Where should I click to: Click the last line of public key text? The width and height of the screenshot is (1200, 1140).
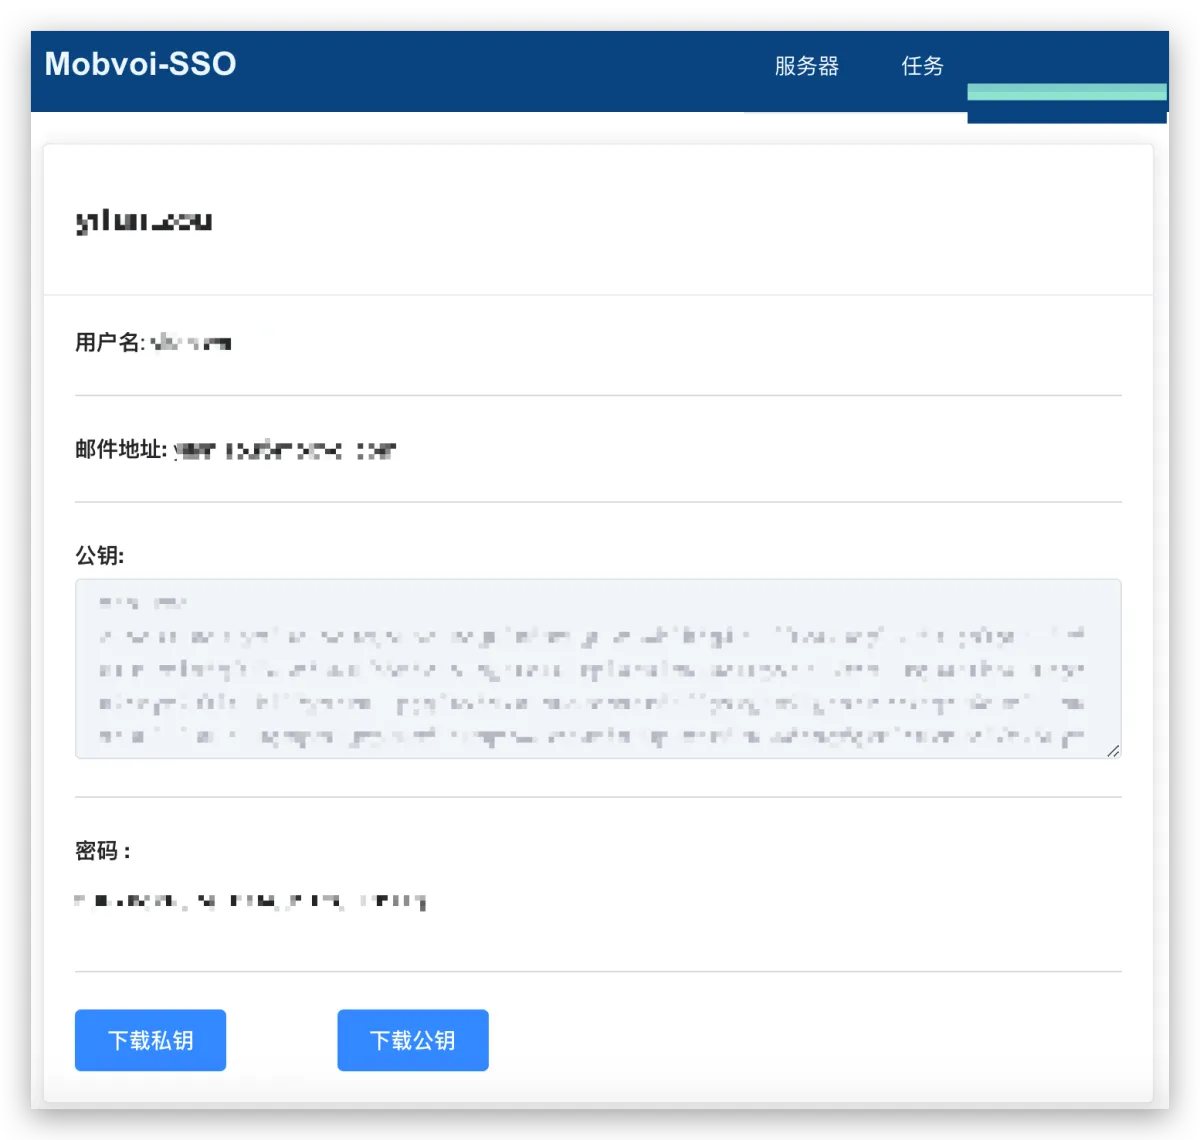(x=590, y=738)
